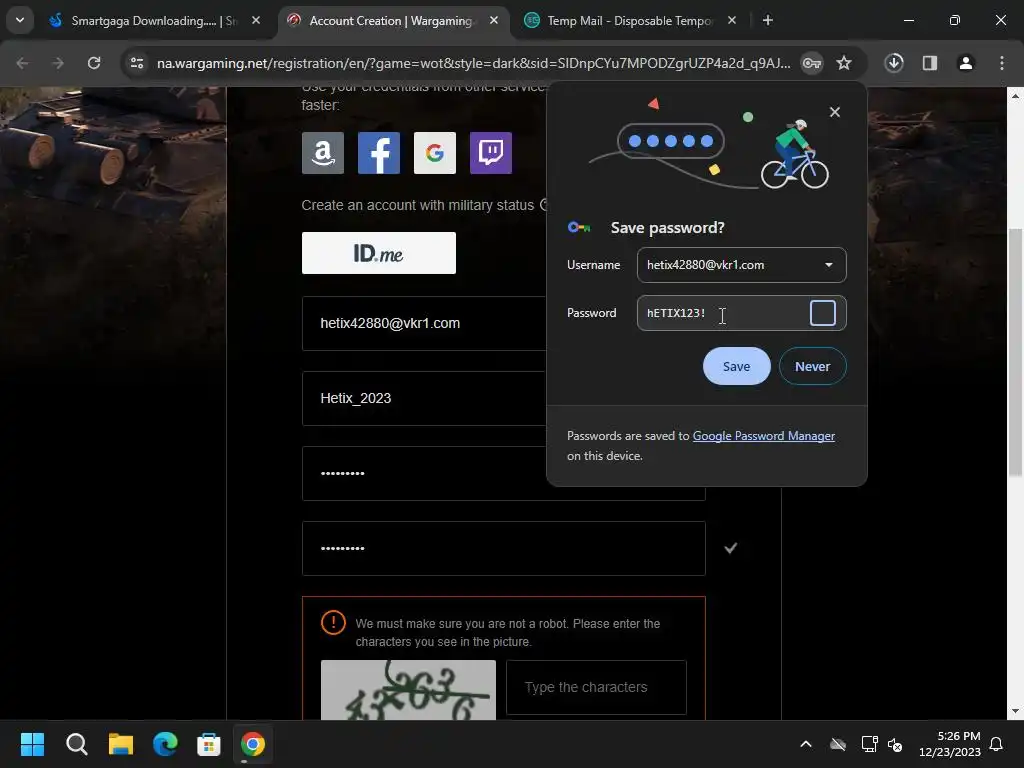Image resolution: width=1024 pixels, height=768 pixels.
Task: Open a new browser tab
Action: (x=768, y=21)
